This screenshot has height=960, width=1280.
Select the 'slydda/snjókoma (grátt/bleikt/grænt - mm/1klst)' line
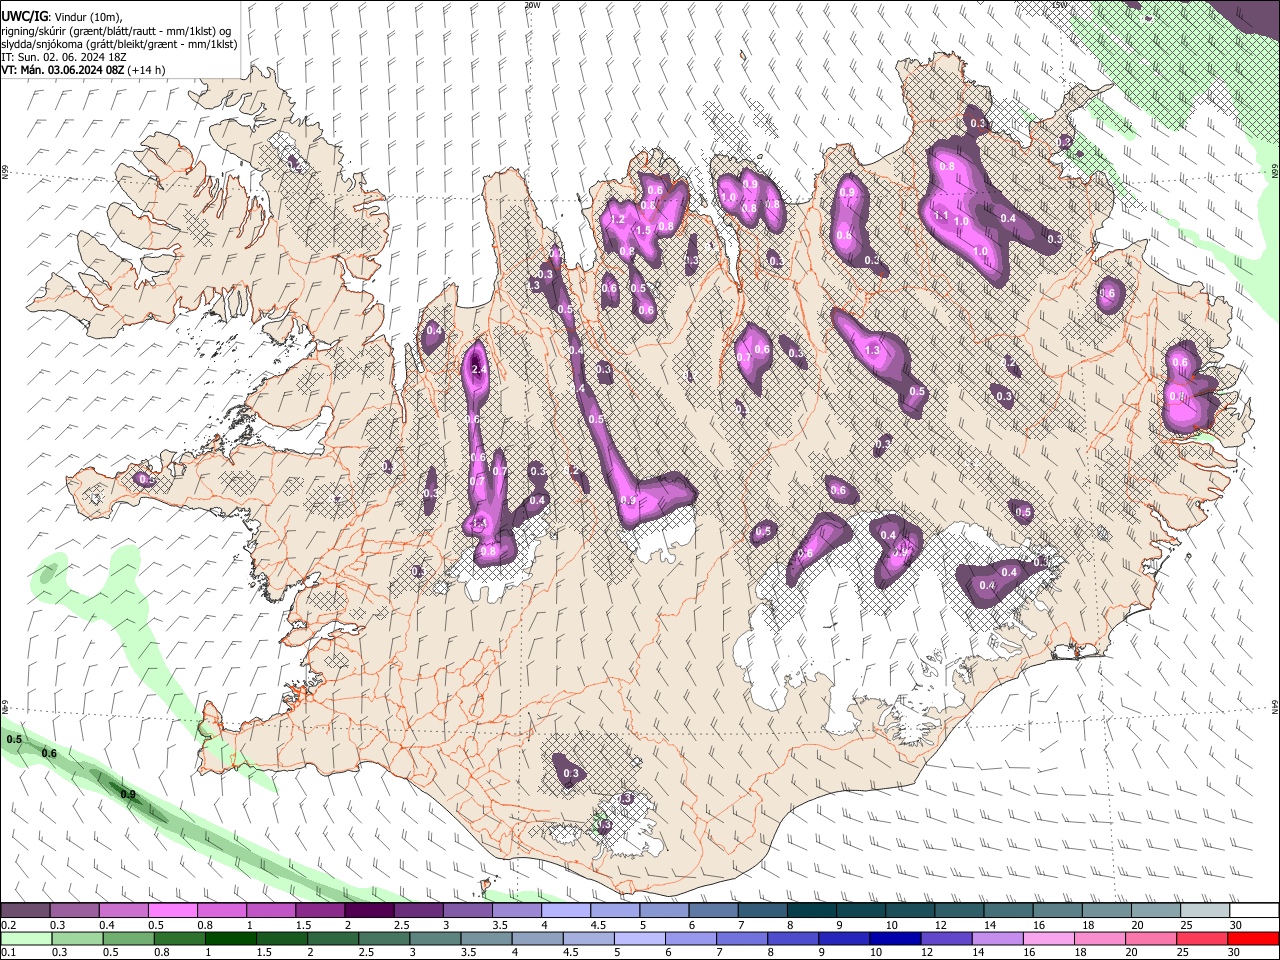pos(119,44)
